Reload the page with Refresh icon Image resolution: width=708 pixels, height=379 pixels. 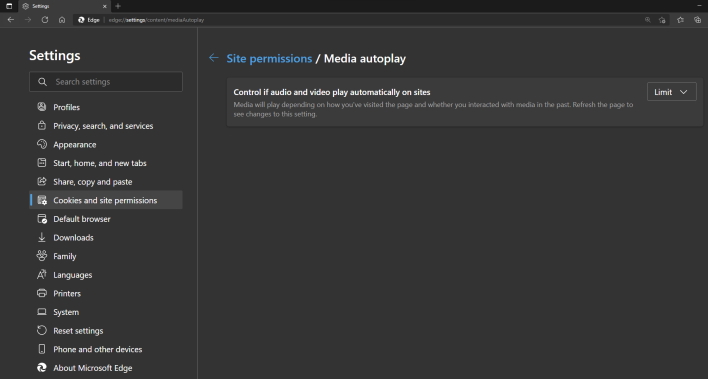[45, 20]
